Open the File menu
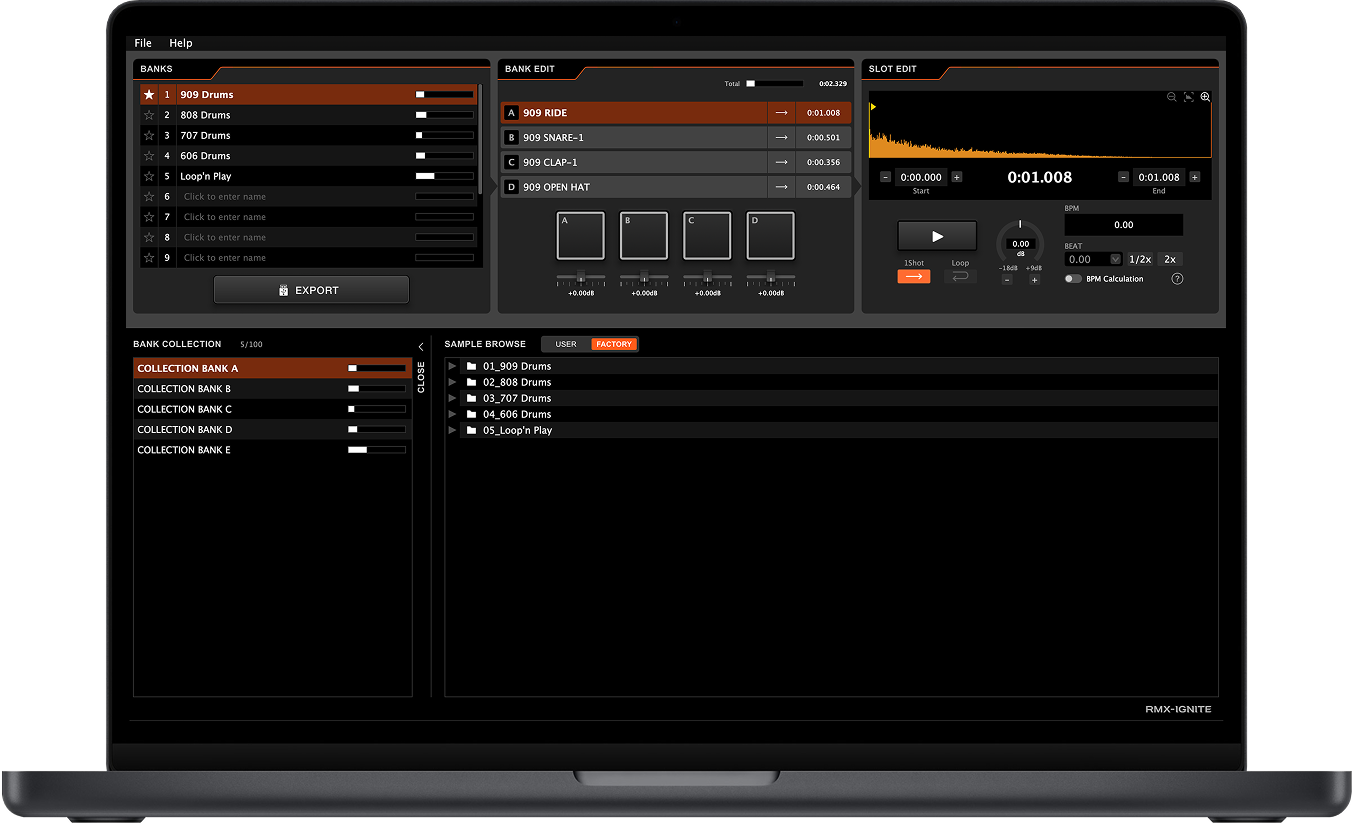This screenshot has width=1354, height=824. point(142,43)
